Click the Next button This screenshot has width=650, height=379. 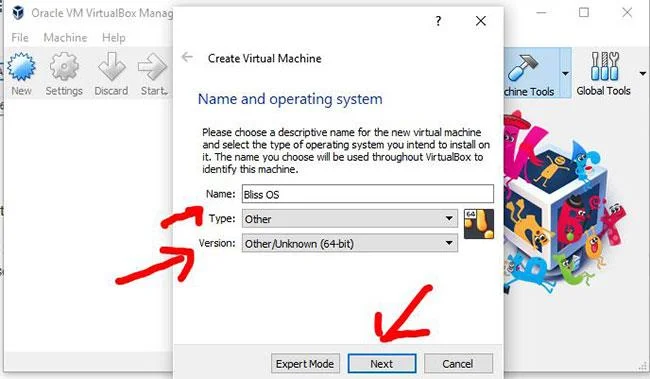click(382, 364)
